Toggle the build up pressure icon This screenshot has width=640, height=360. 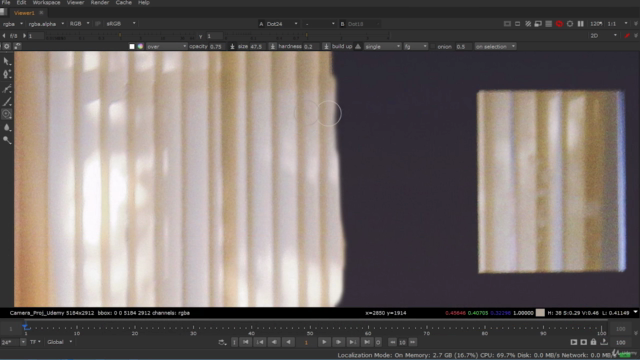click(358, 47)
